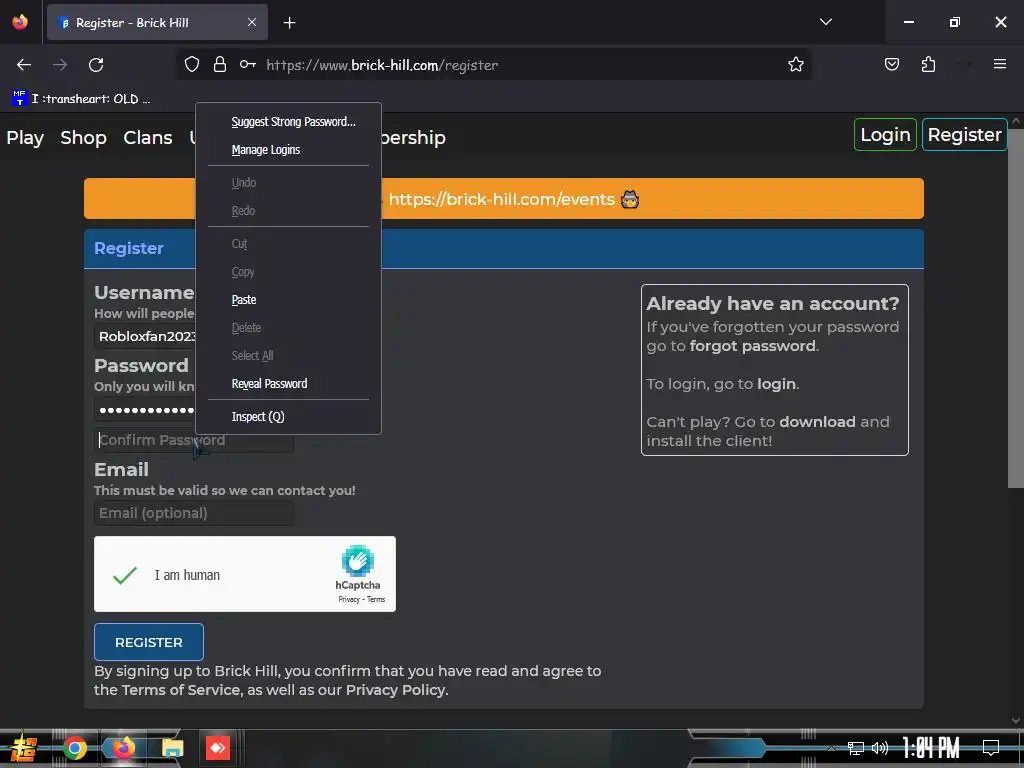Click the site padlock icon

click(220, 64)
